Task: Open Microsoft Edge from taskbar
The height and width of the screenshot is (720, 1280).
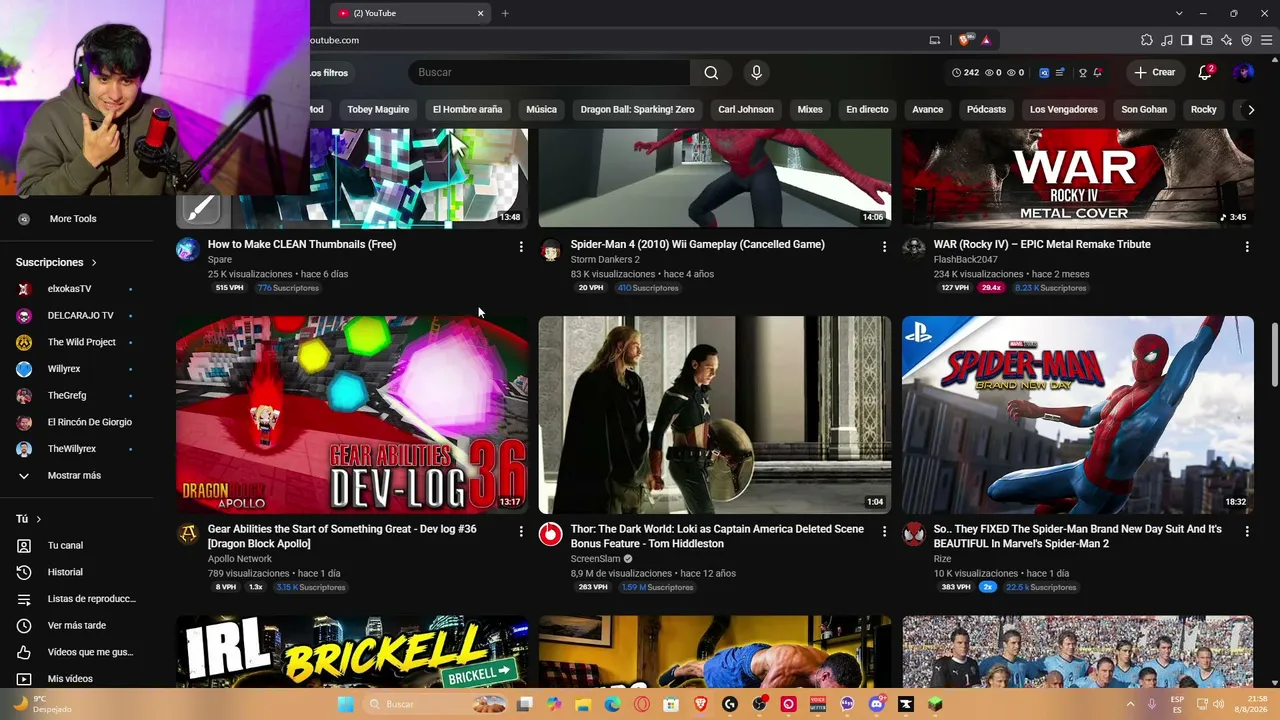Action: click(x=612, y=704)
